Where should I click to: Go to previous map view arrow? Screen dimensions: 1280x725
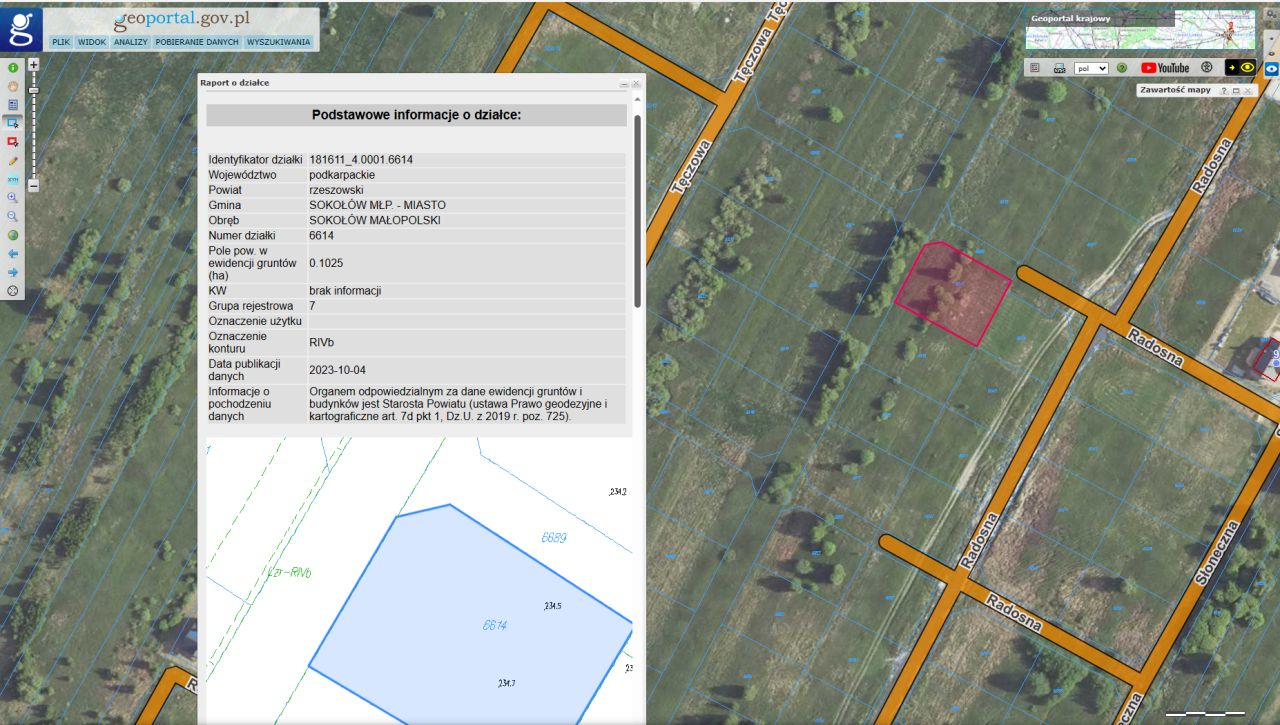(13, 253)
